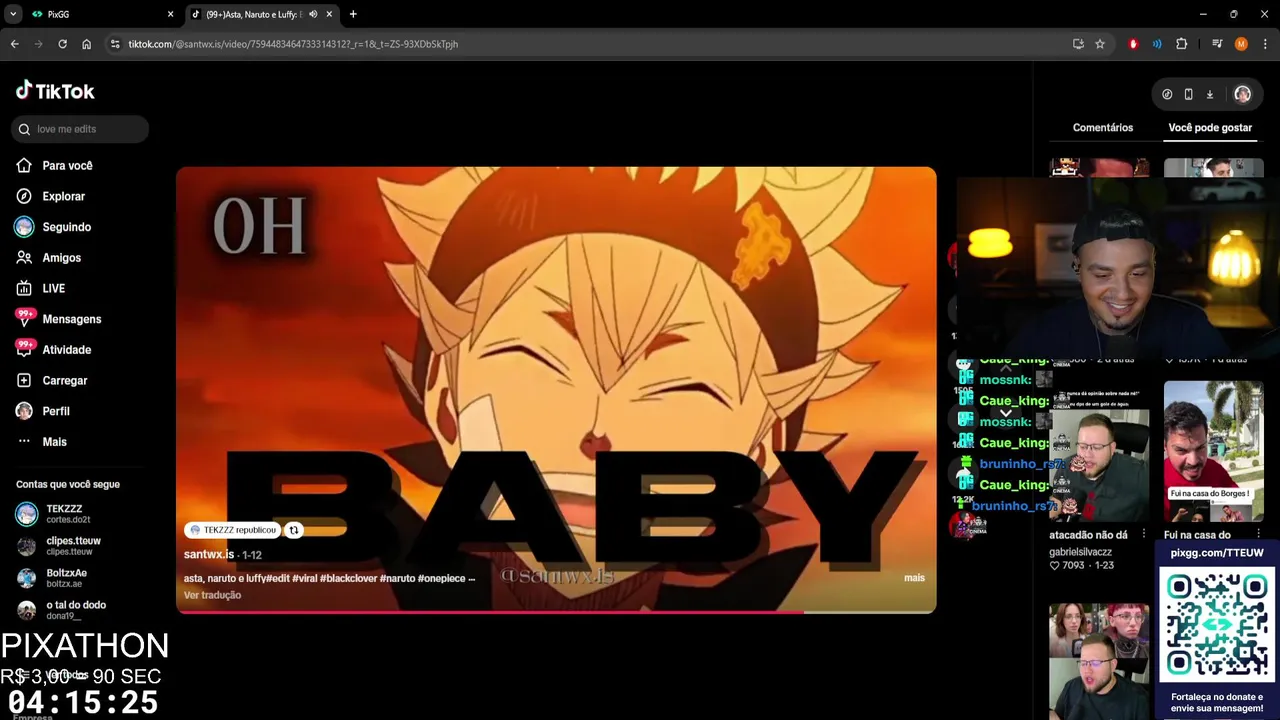Click the Carregar upload icon

click(x=24, y=380)
